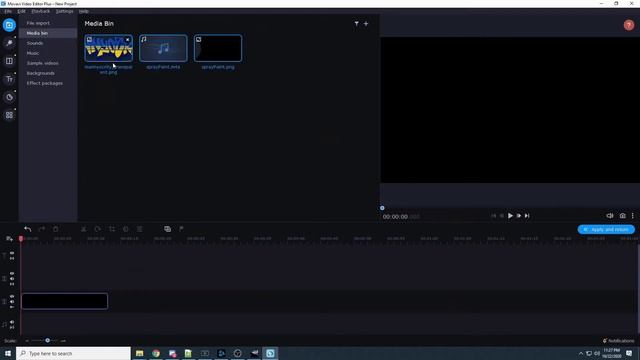Click the Rotate clip icon
Screen dimensions: 640x360
point(98,229)
